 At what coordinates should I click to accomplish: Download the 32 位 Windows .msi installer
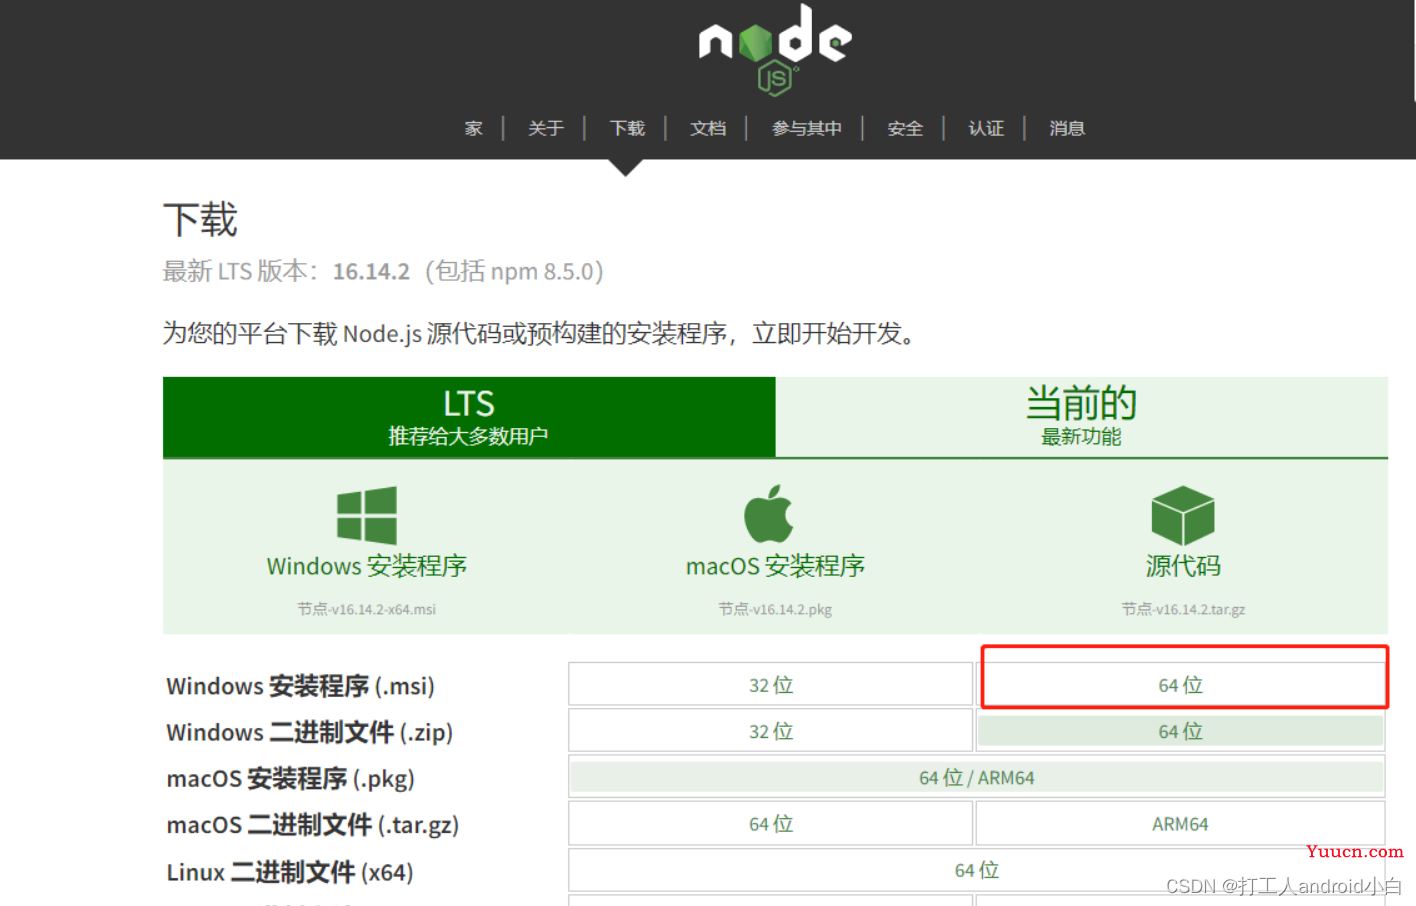[771, 685]
